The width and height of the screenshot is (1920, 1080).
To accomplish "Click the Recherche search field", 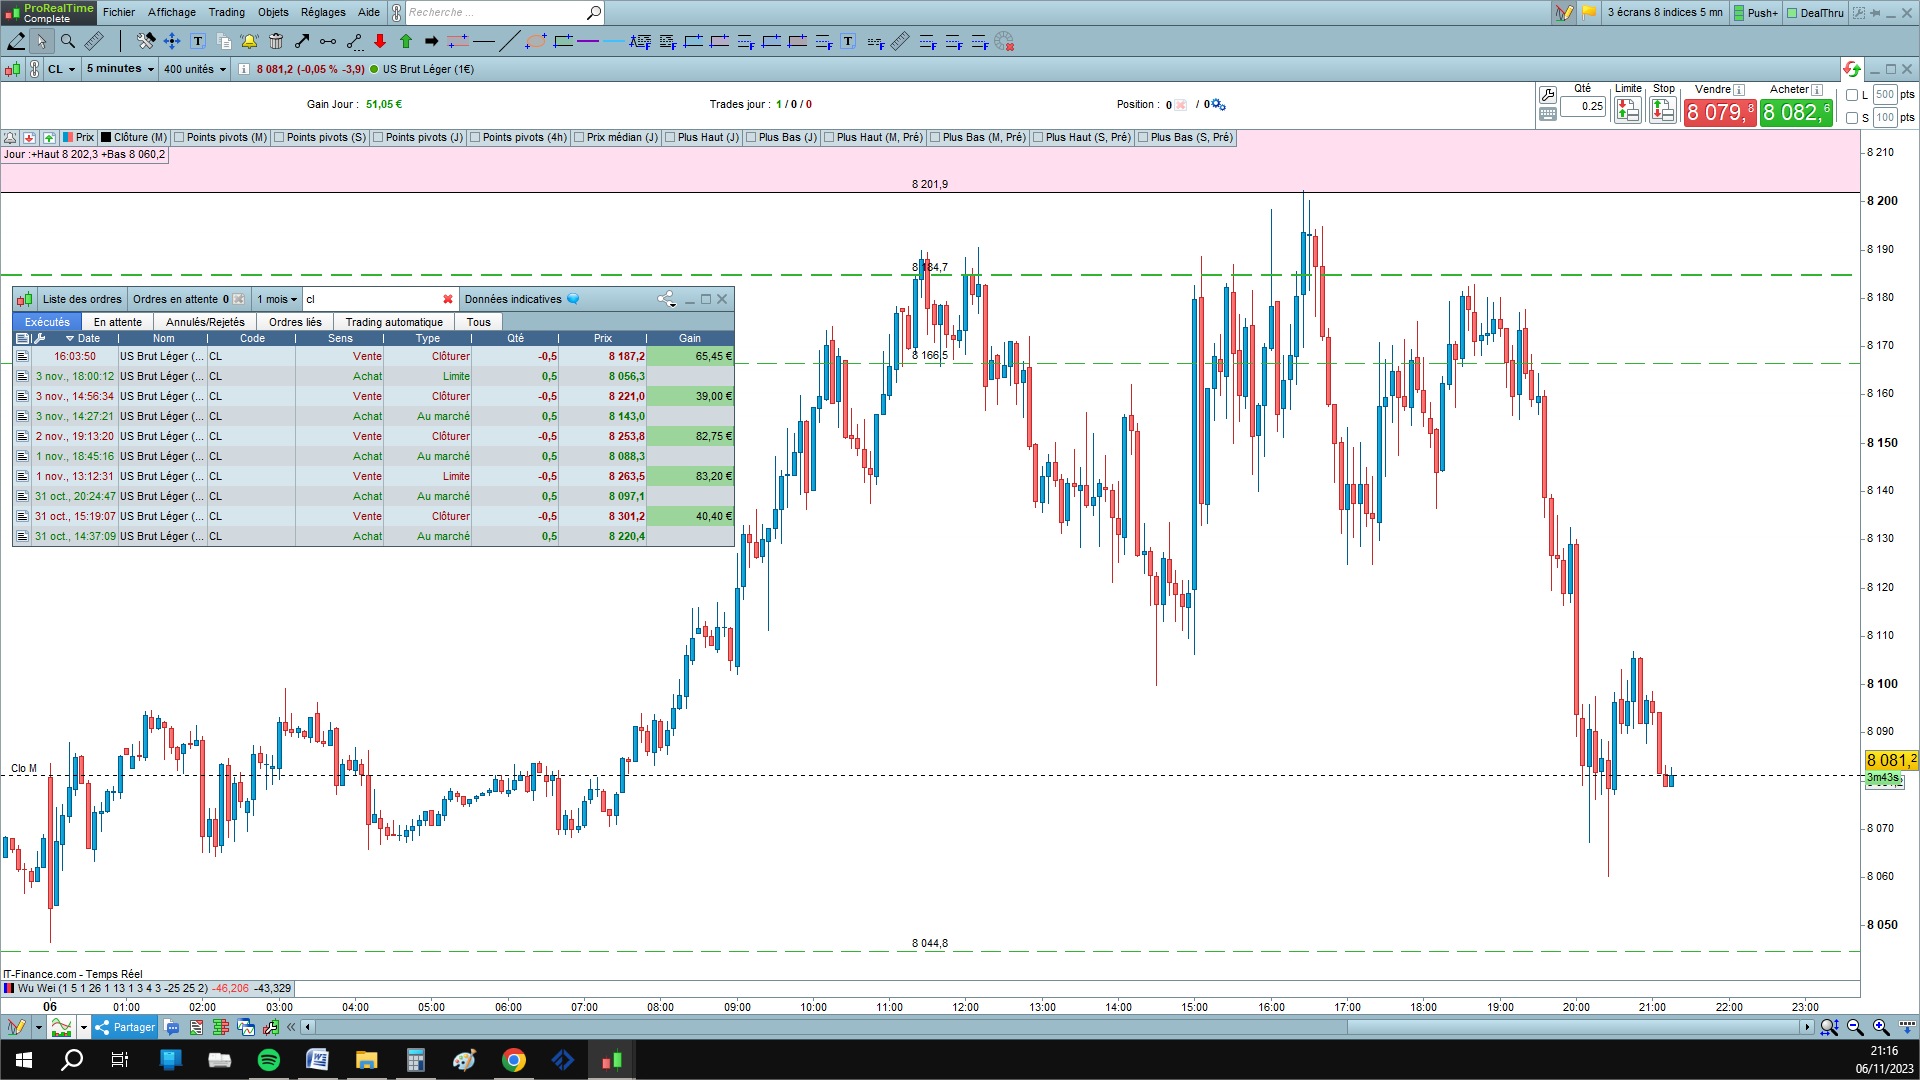I will pos(495,12).
